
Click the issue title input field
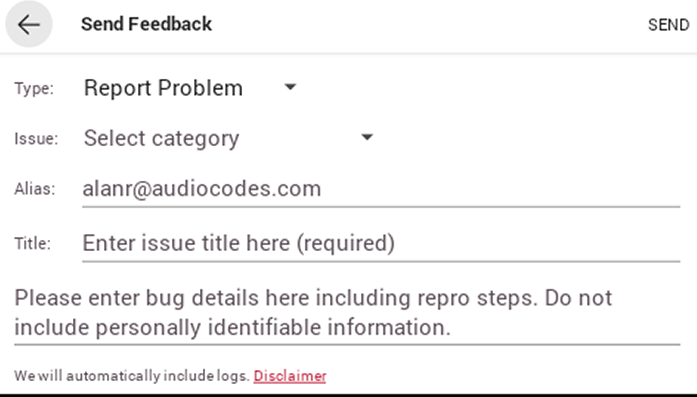(x=381, y=244)
